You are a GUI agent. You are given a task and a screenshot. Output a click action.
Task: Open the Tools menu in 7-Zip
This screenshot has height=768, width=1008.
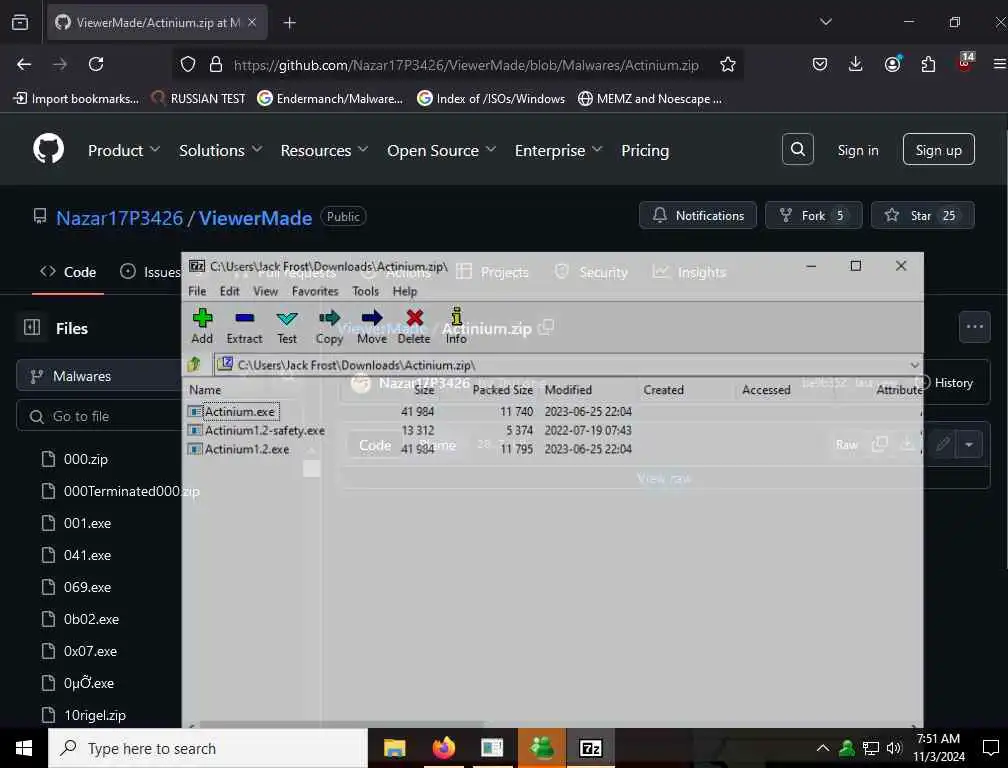(365, 291)
